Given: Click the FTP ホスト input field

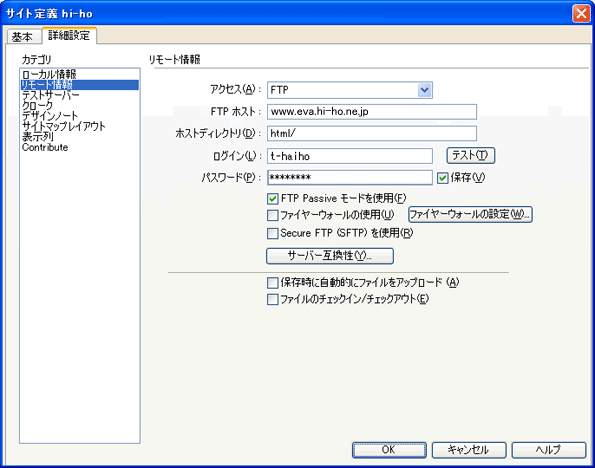Looking at the screenshot, I should pos(372,112).
